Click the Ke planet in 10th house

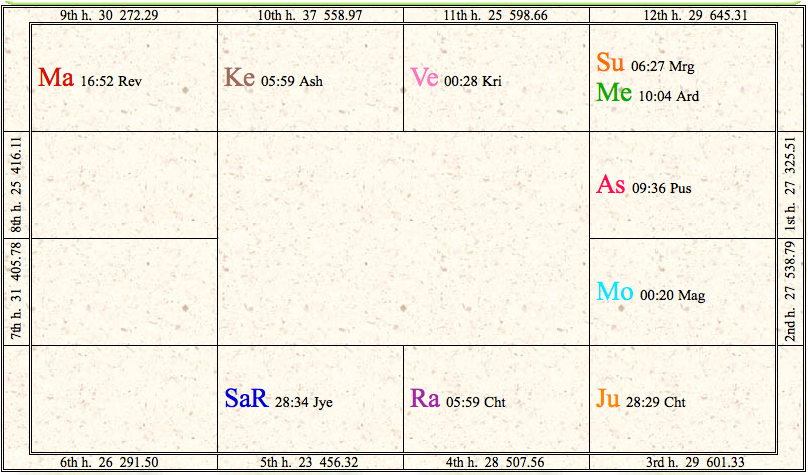point(240,77)
